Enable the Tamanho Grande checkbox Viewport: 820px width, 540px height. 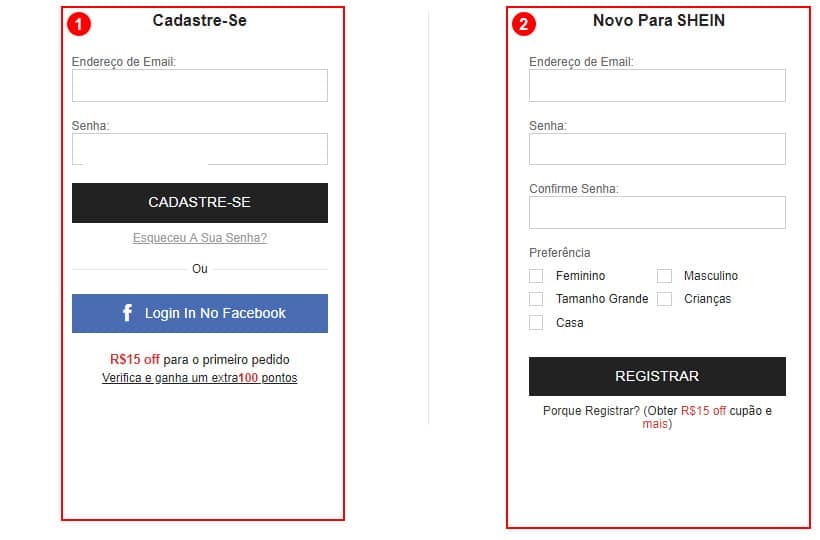(x=536, y=298)
